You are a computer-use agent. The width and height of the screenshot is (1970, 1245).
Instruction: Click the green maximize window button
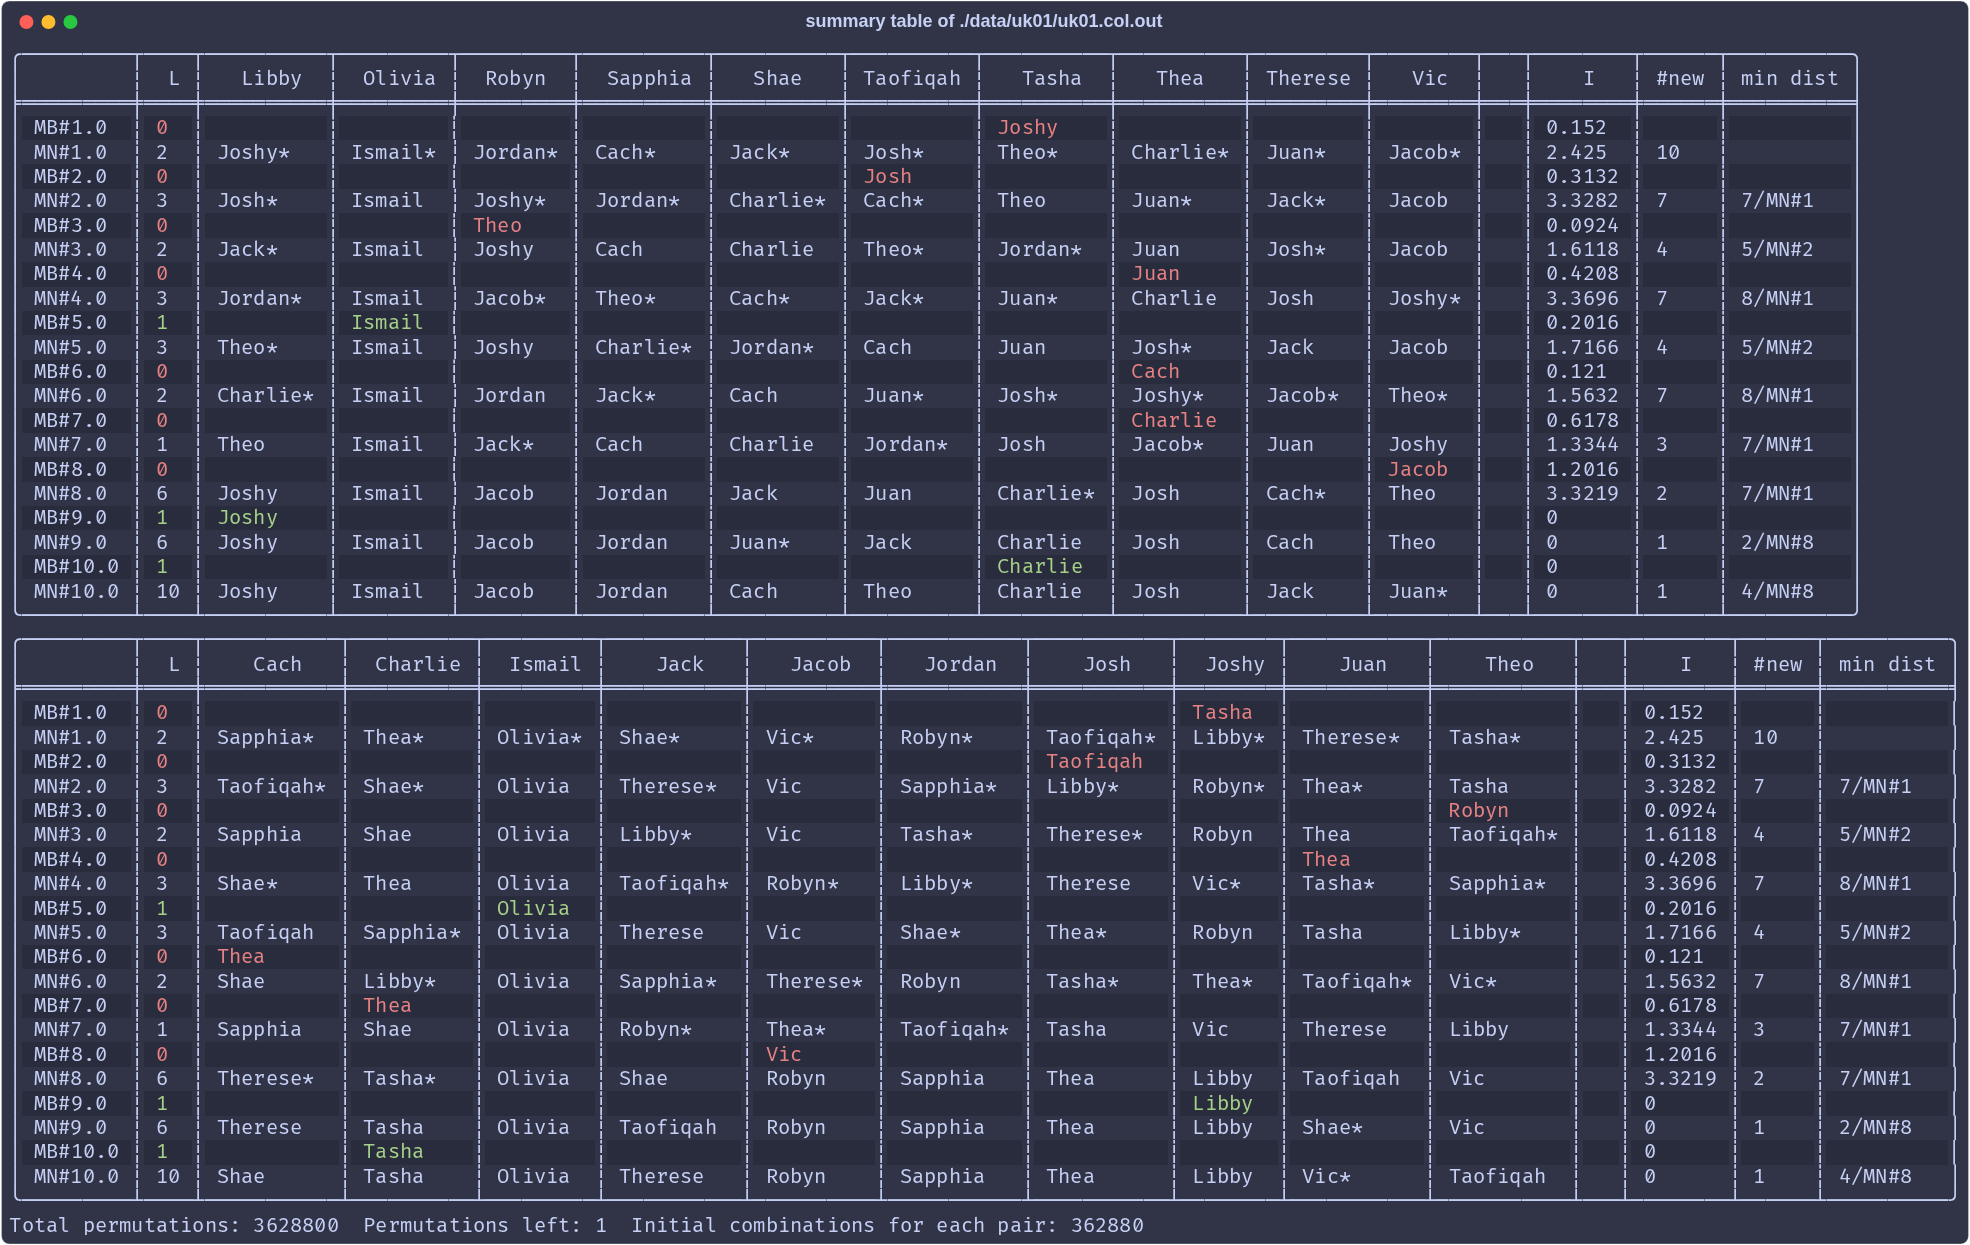click(70, 22)
